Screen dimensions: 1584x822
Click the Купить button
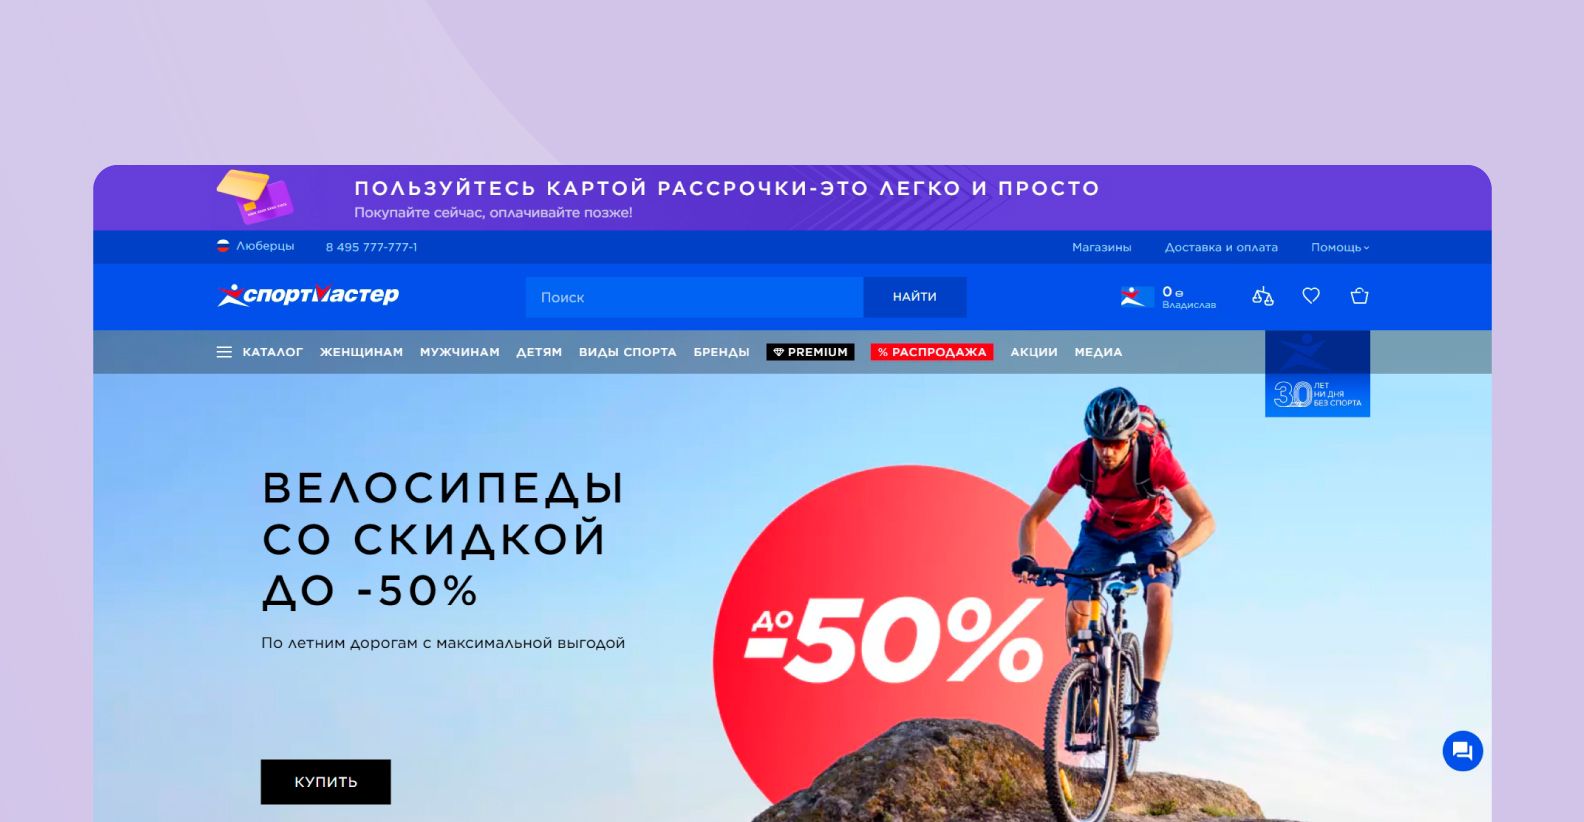click(x=326, y=782)
